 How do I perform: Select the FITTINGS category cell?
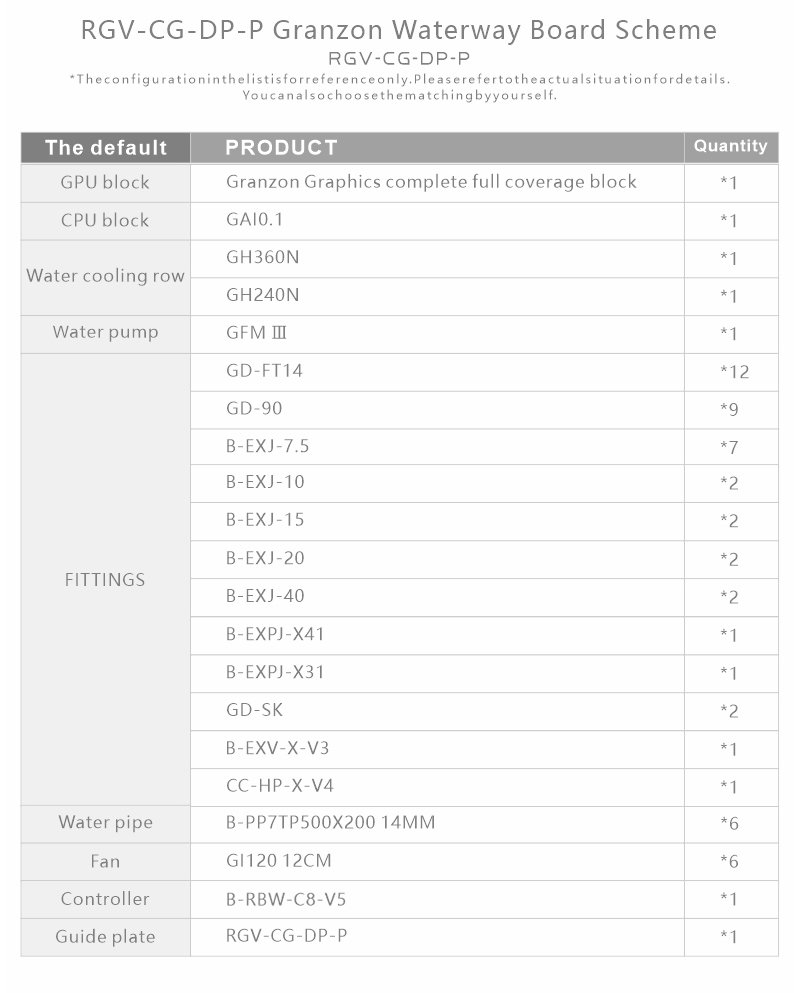105,579
